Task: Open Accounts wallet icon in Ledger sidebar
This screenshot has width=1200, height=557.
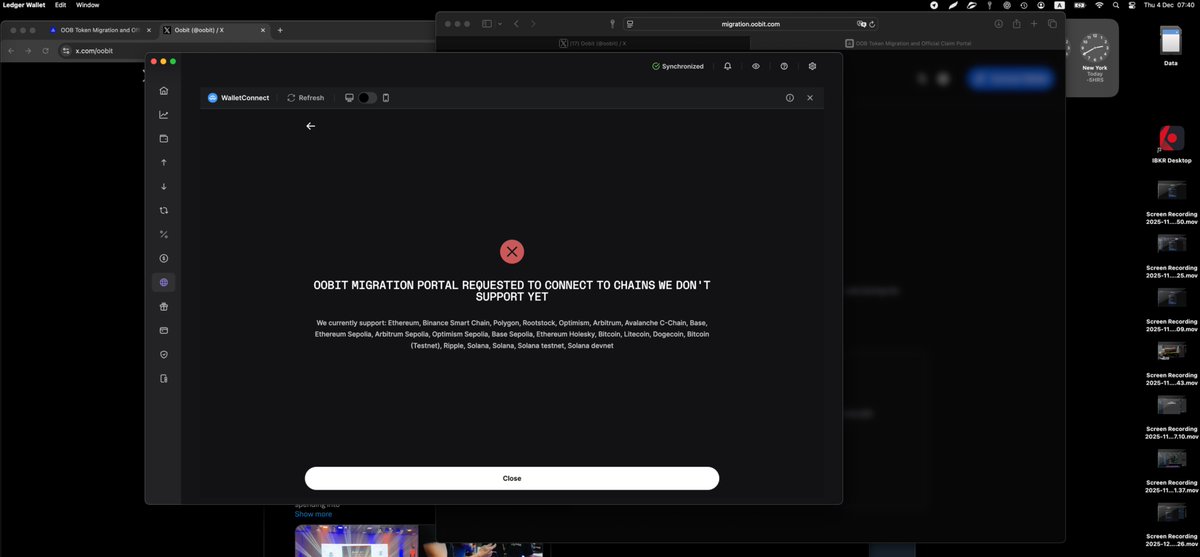Action: click(x=164, y=139)
